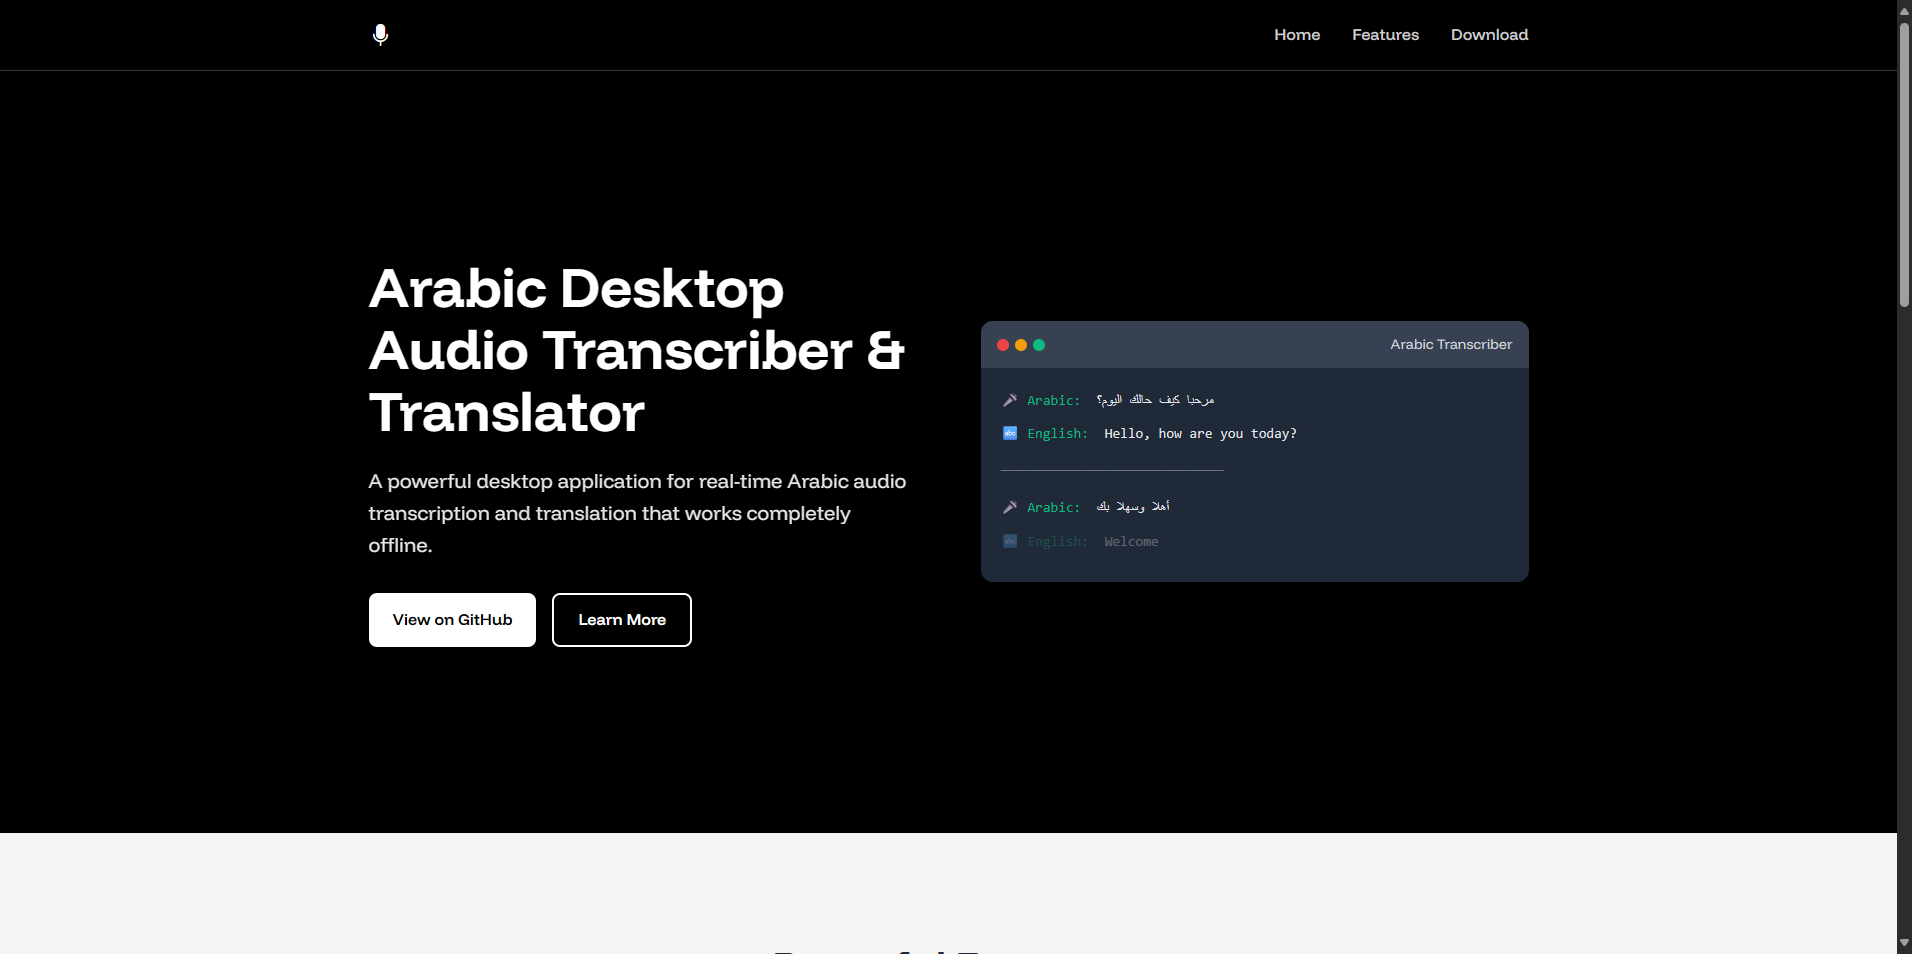
Task: Select the translated text "Hello, how are you today?"
Action: tap(1199, 433)
